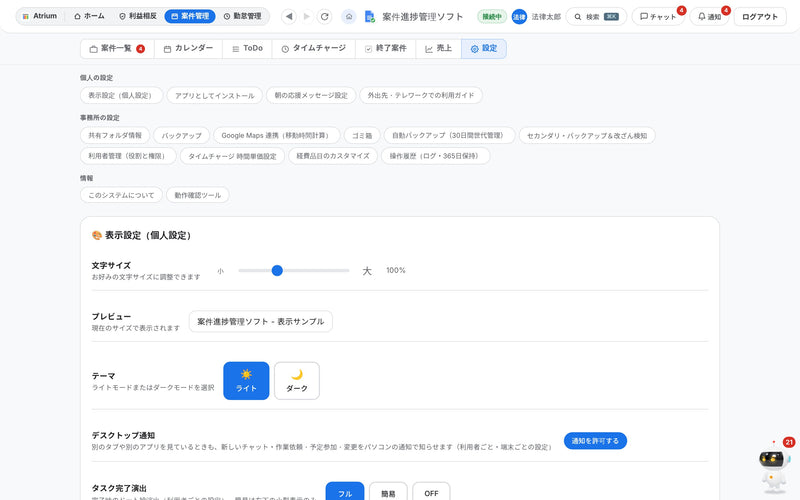
Task: Open the ゴミ箱 chip
Action: (362, 135)
